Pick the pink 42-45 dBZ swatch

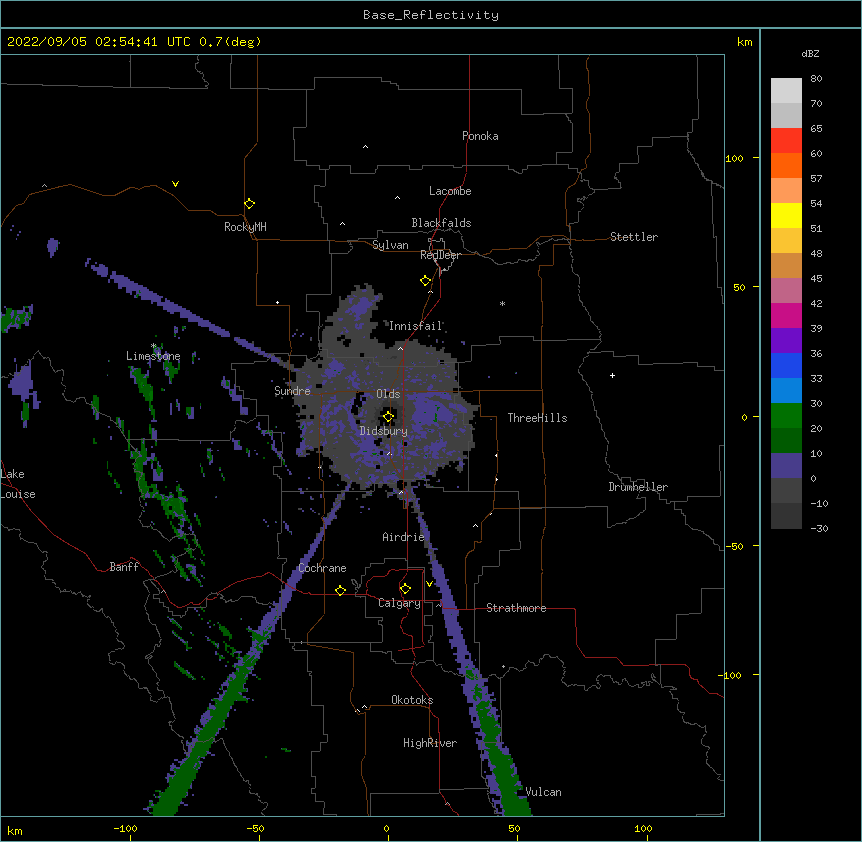pyautogui.click(x=786, y=291)
